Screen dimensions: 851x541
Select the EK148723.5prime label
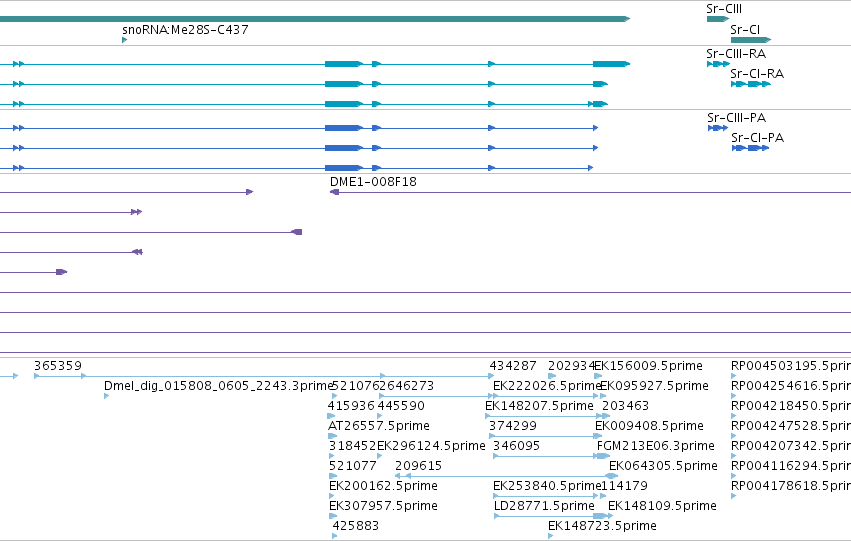[602, 526]
